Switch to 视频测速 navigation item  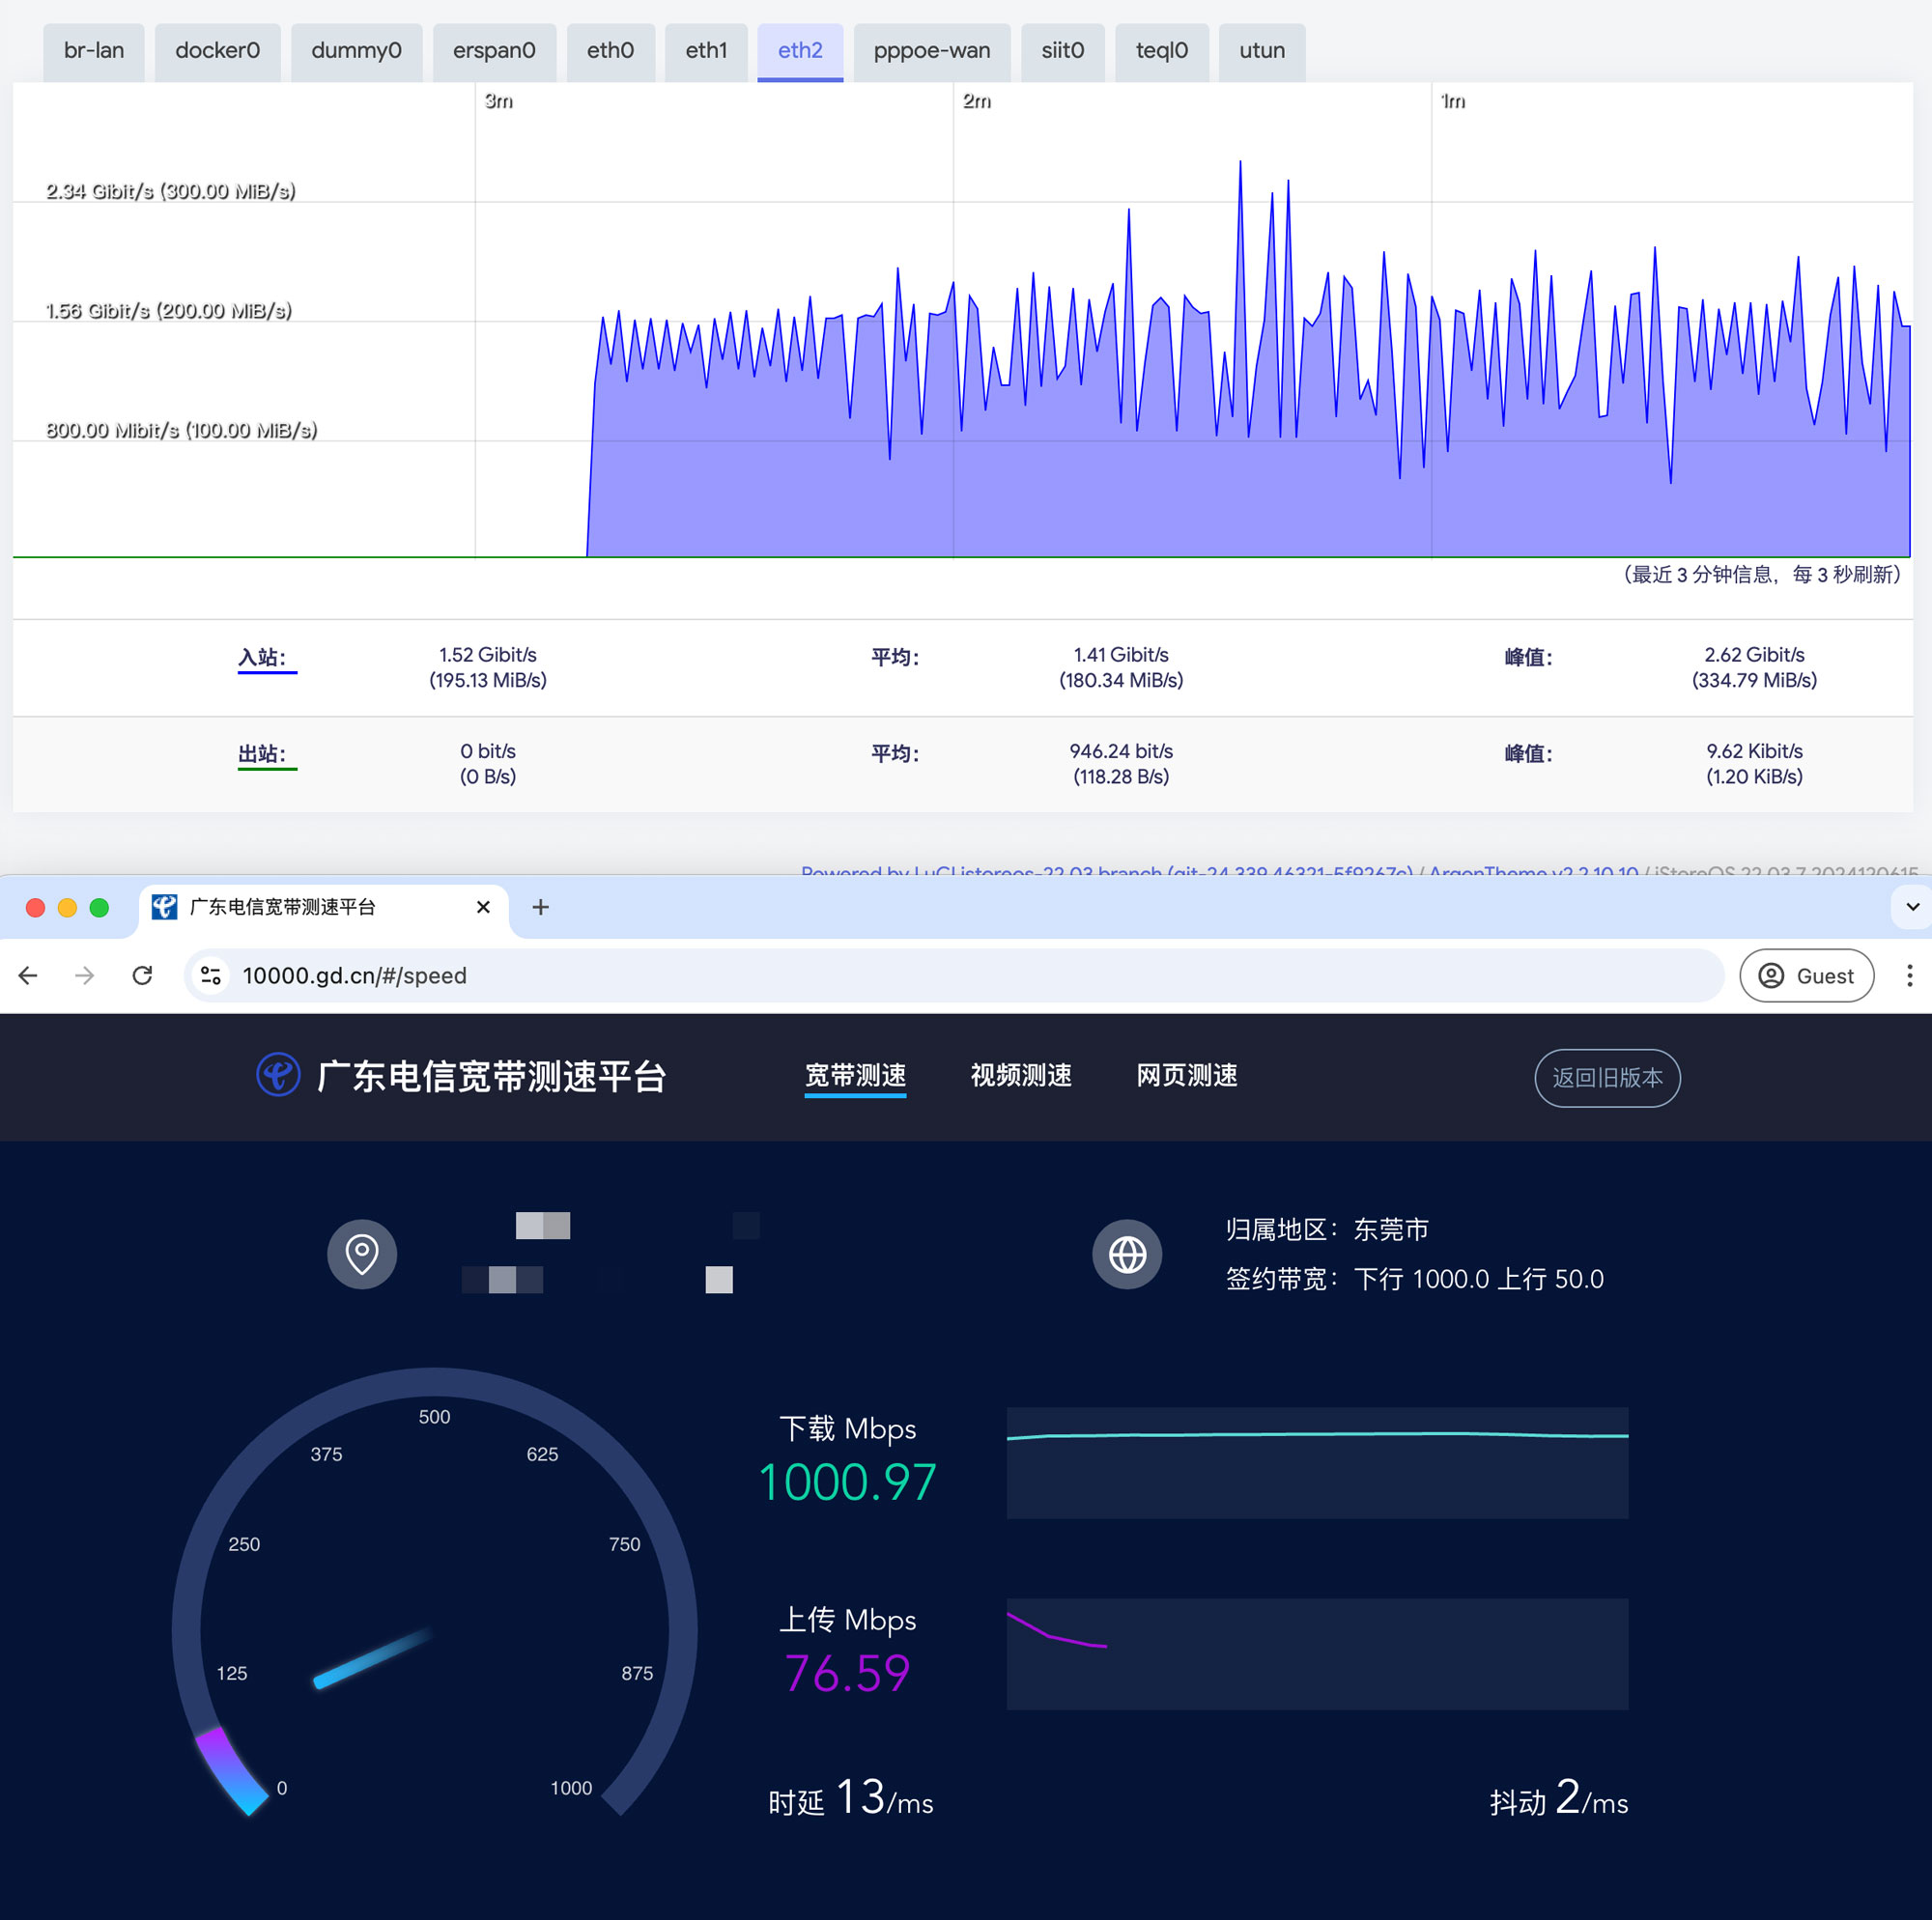[1020, 1075]
